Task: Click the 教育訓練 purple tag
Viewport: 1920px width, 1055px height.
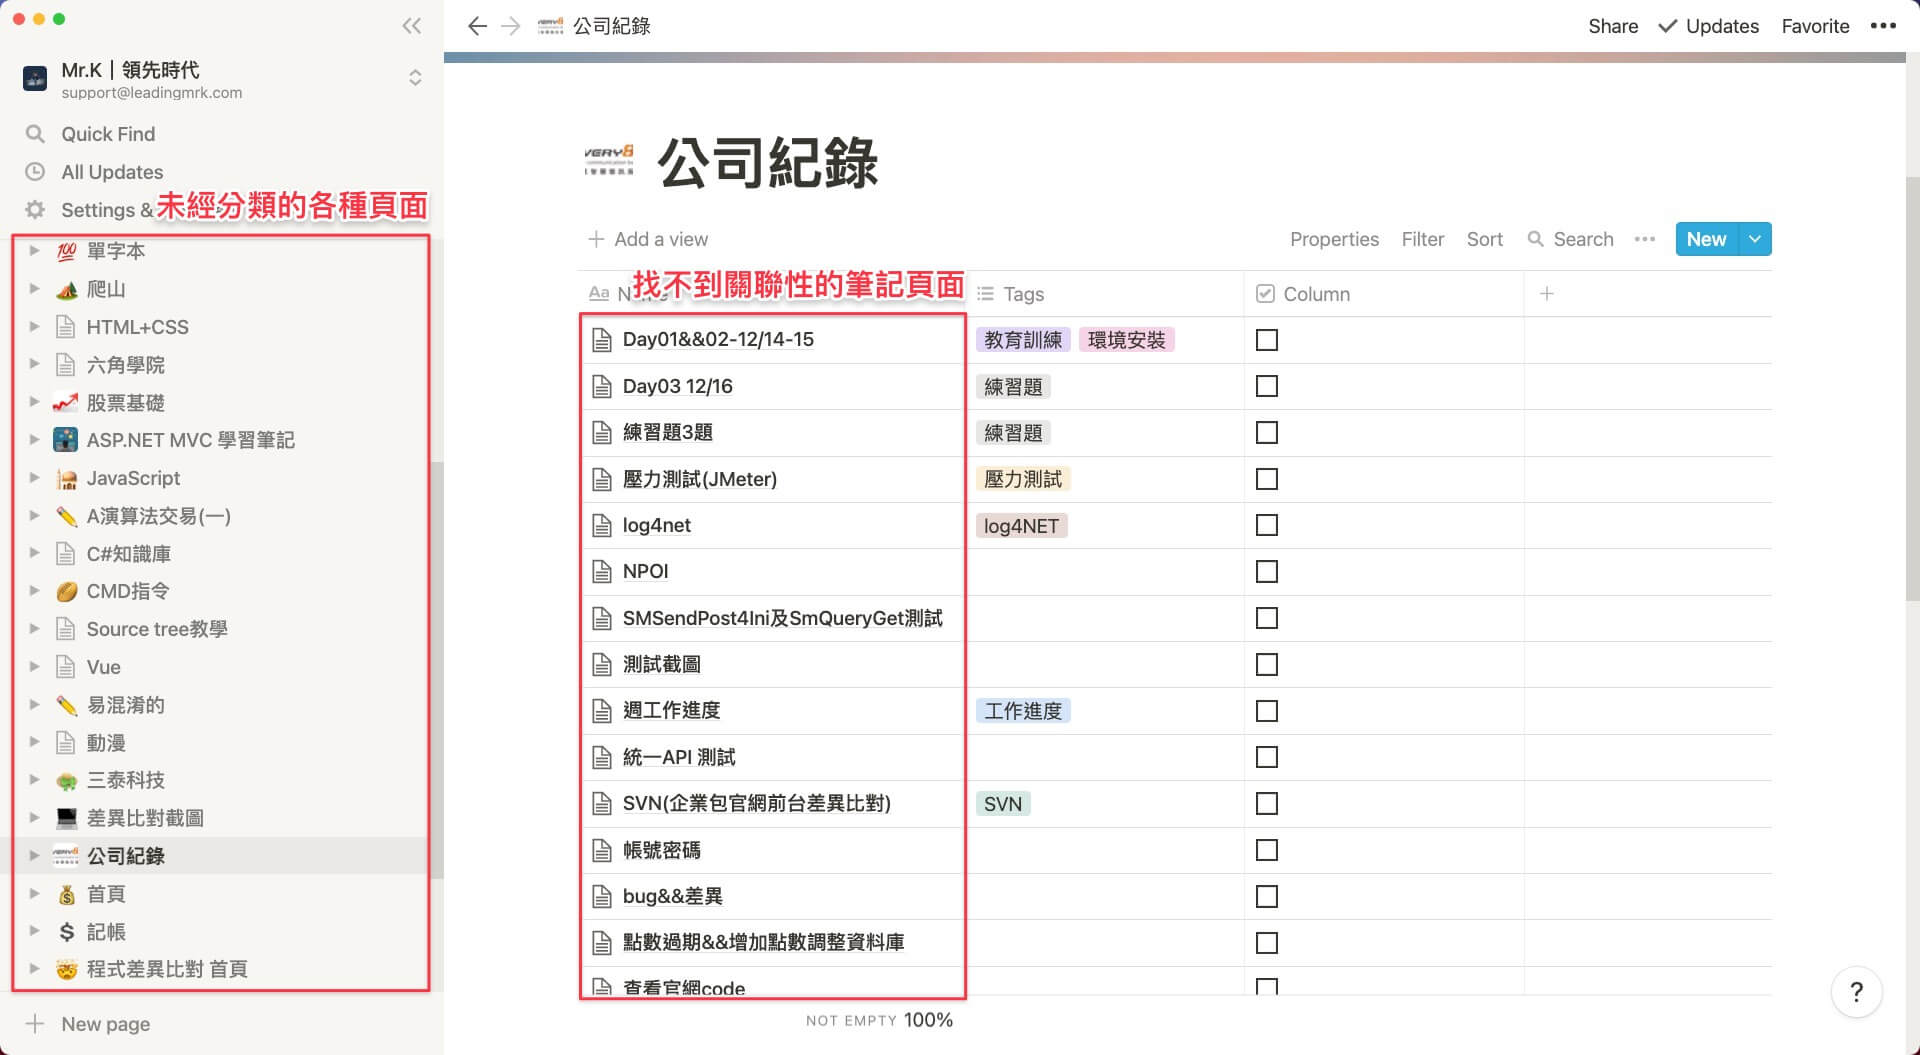Action: click(1022, 340)
